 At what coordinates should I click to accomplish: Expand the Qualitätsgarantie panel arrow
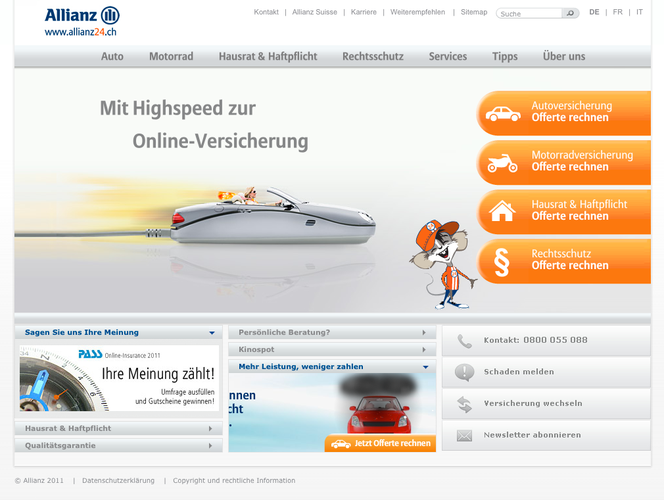[x=210, y=445]
